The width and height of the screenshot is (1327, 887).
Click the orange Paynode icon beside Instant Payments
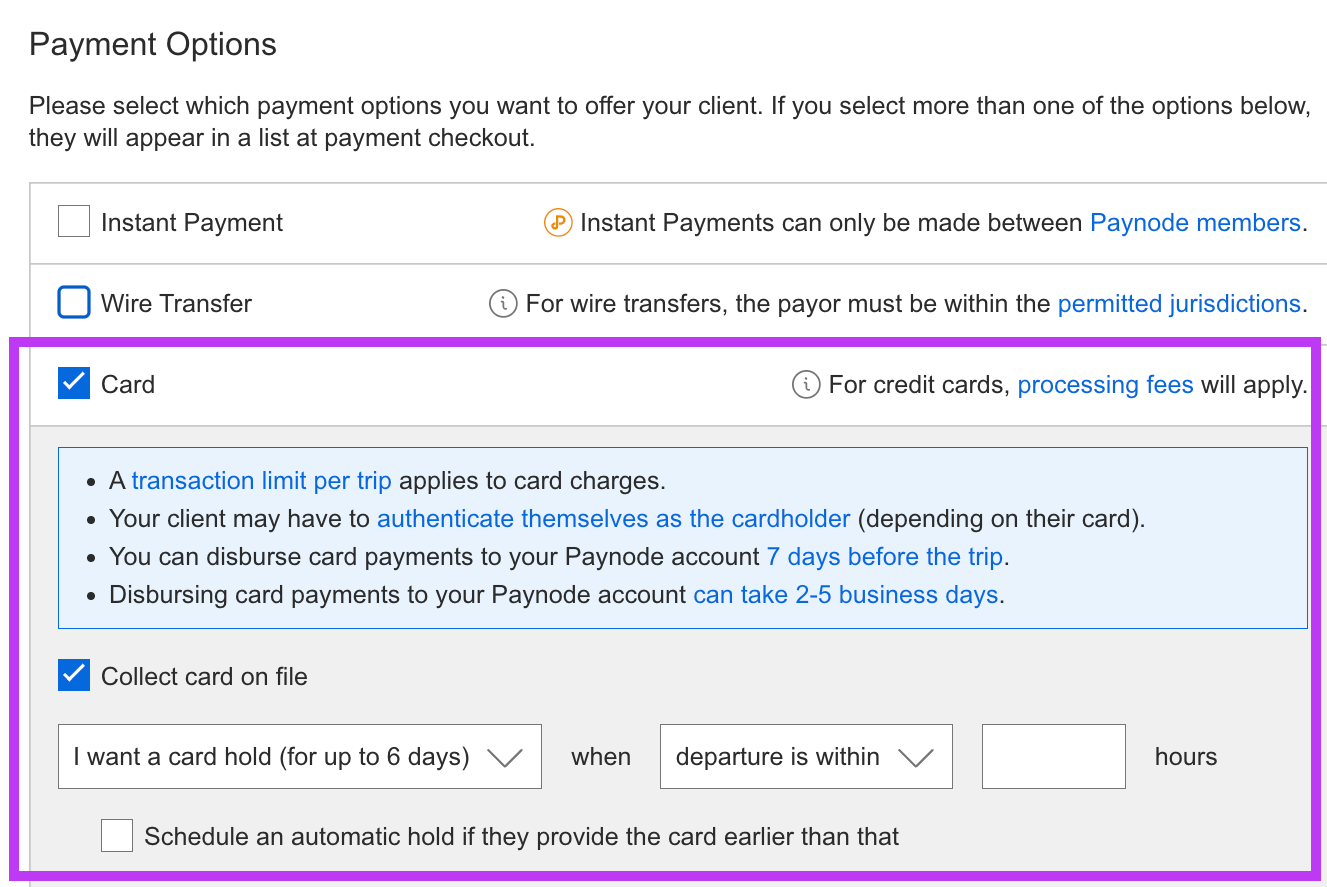[557, 223]
